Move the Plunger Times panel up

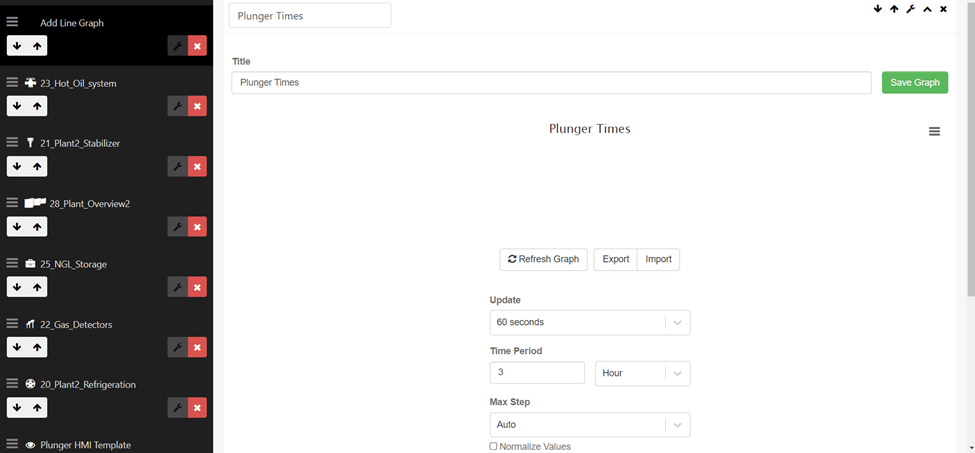tap(894, 9)
